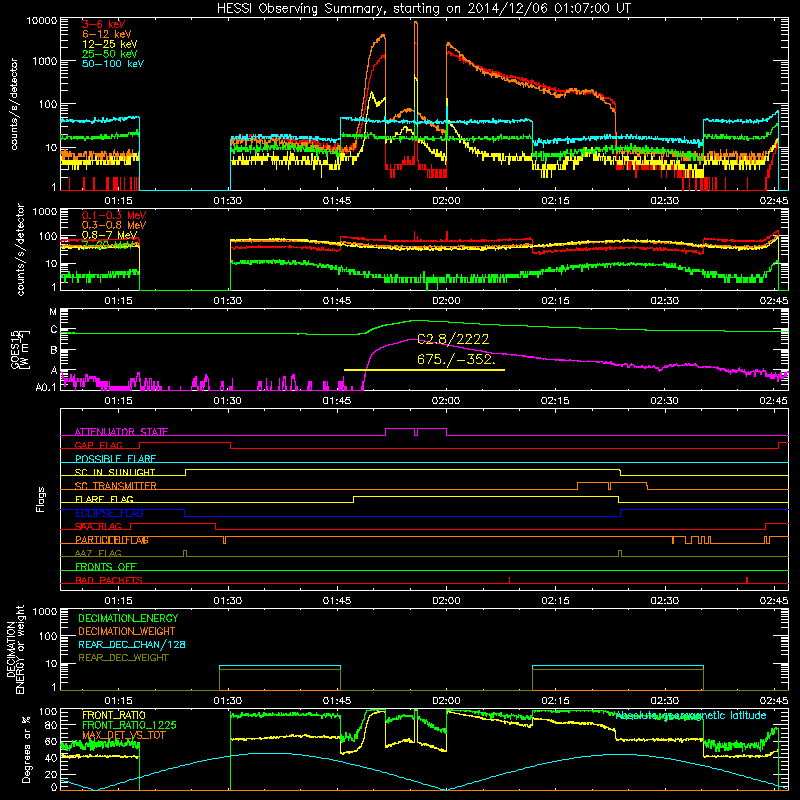Select the SAA_FLAG label

pos(98,527)
